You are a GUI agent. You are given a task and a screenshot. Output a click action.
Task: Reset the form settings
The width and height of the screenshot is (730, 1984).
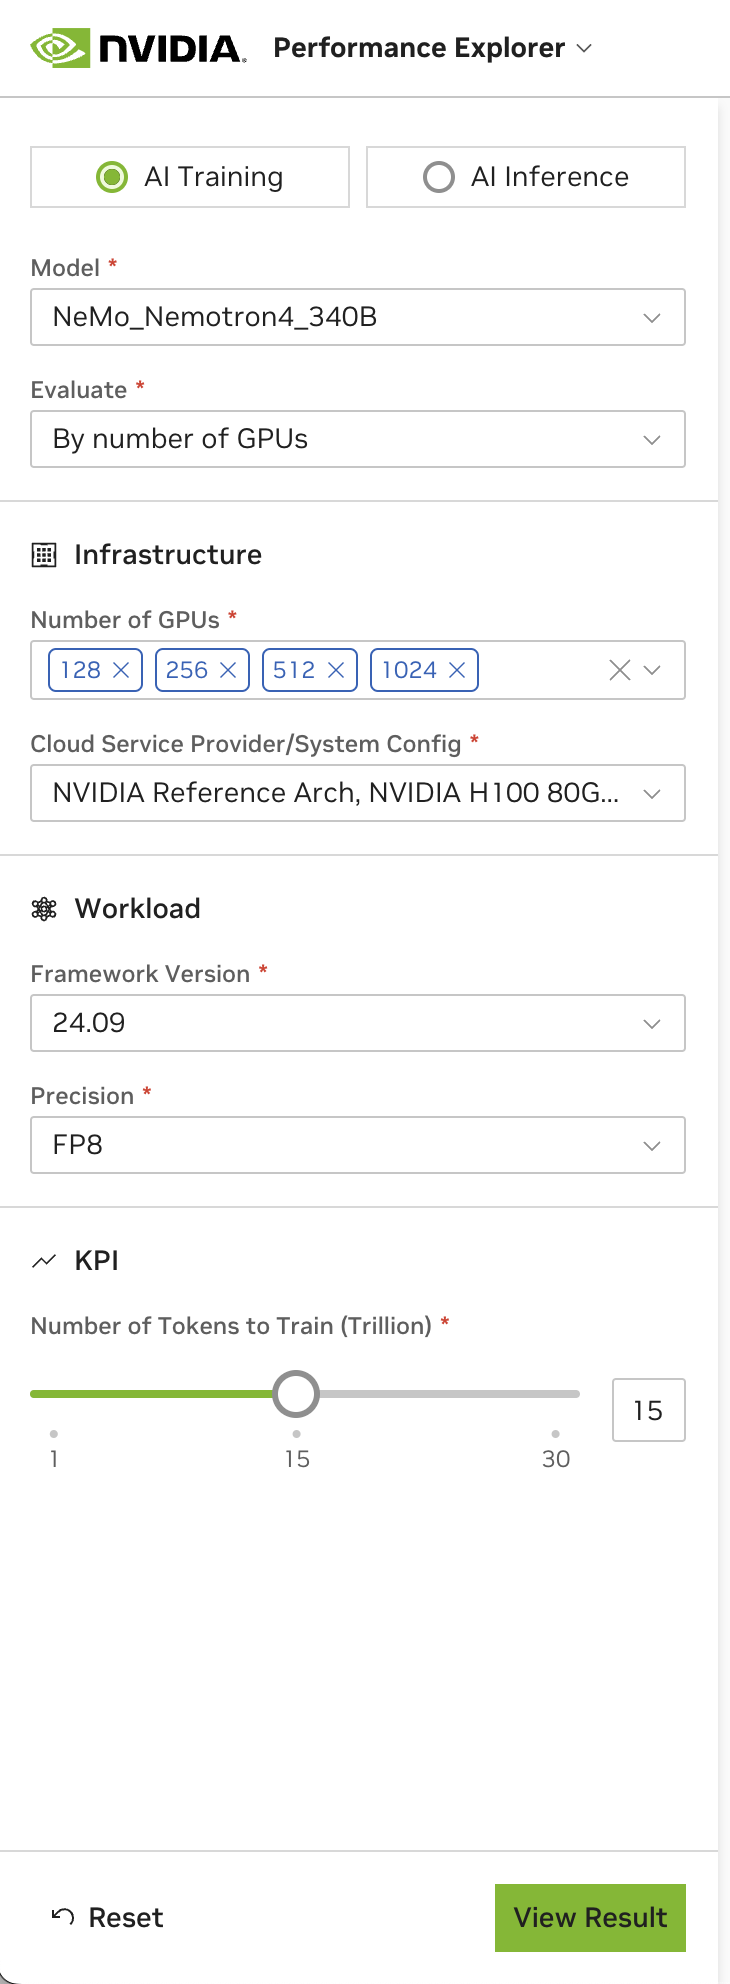point(107,1917)
